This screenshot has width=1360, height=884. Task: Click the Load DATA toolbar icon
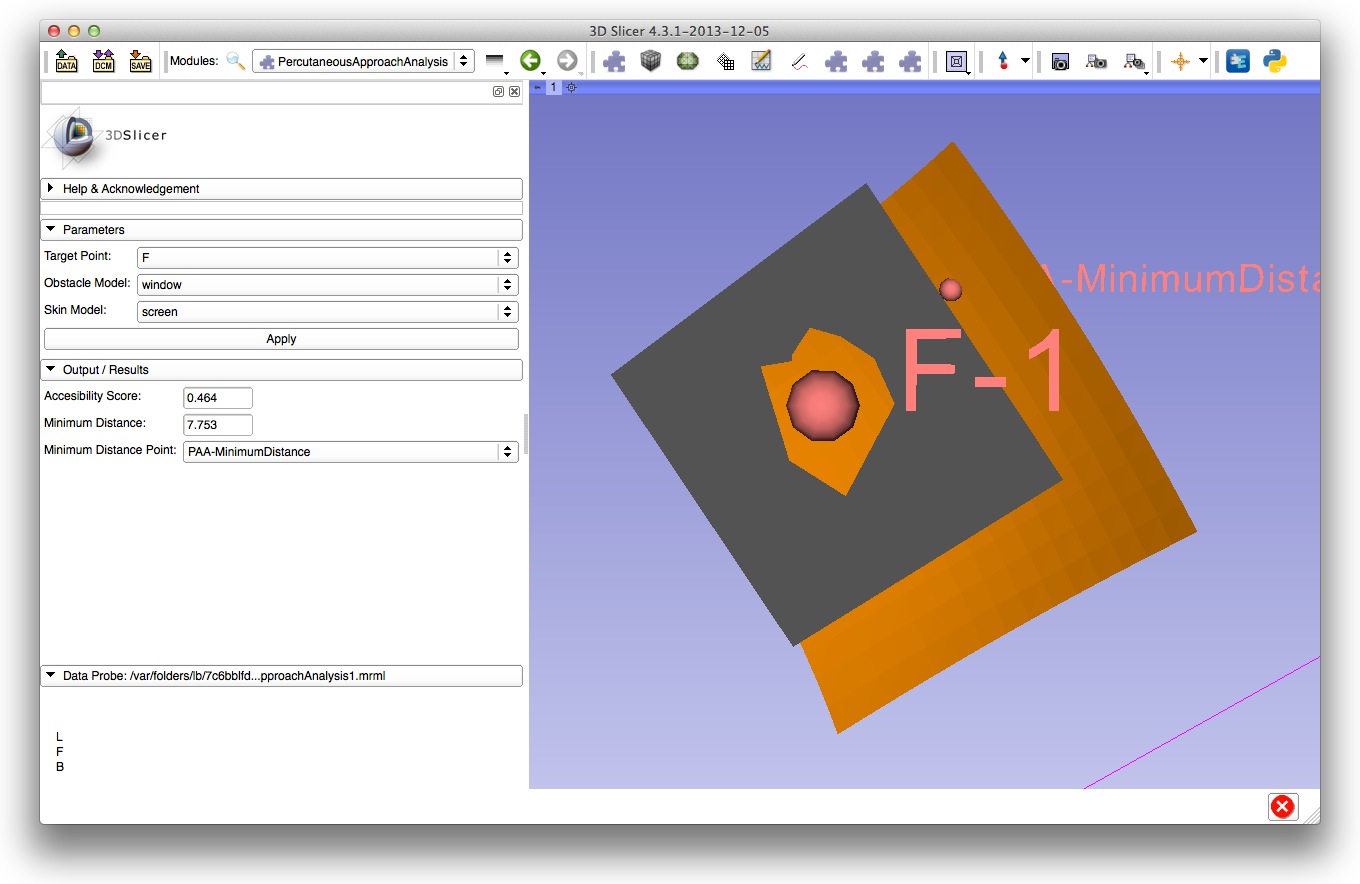(67, 62)
